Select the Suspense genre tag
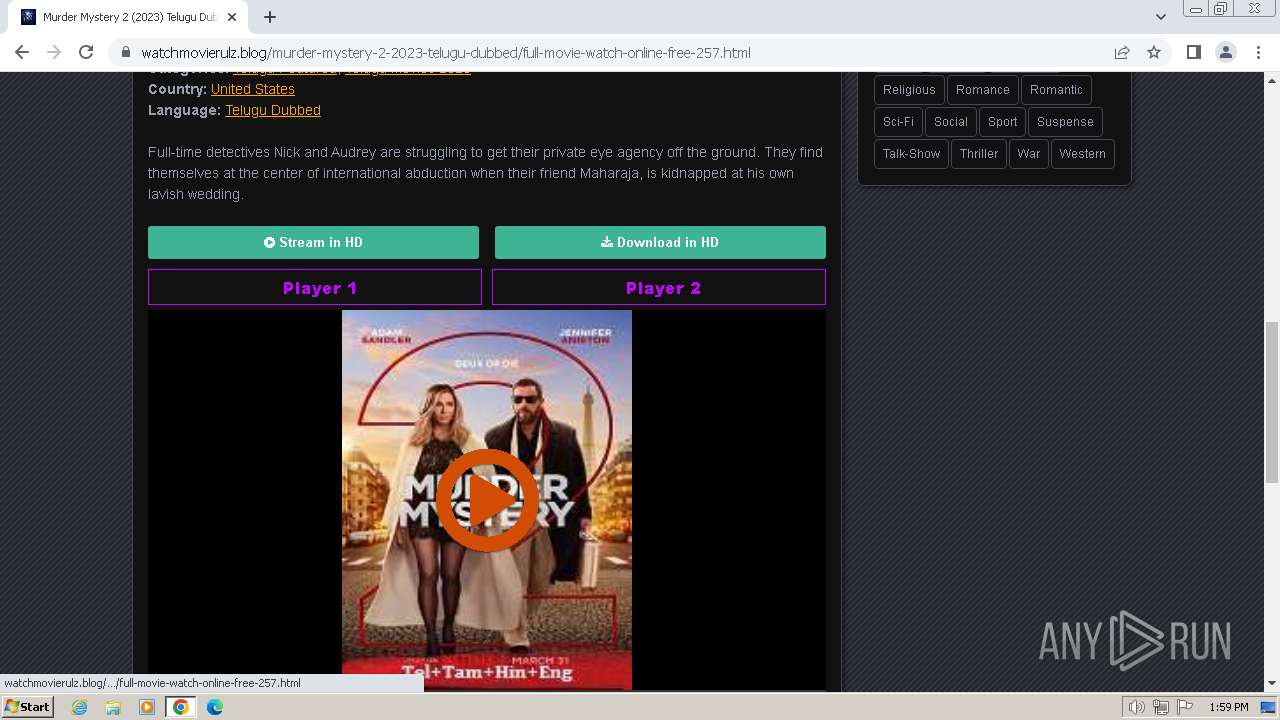This screenshot has width=1280, height=720. 1065,122
